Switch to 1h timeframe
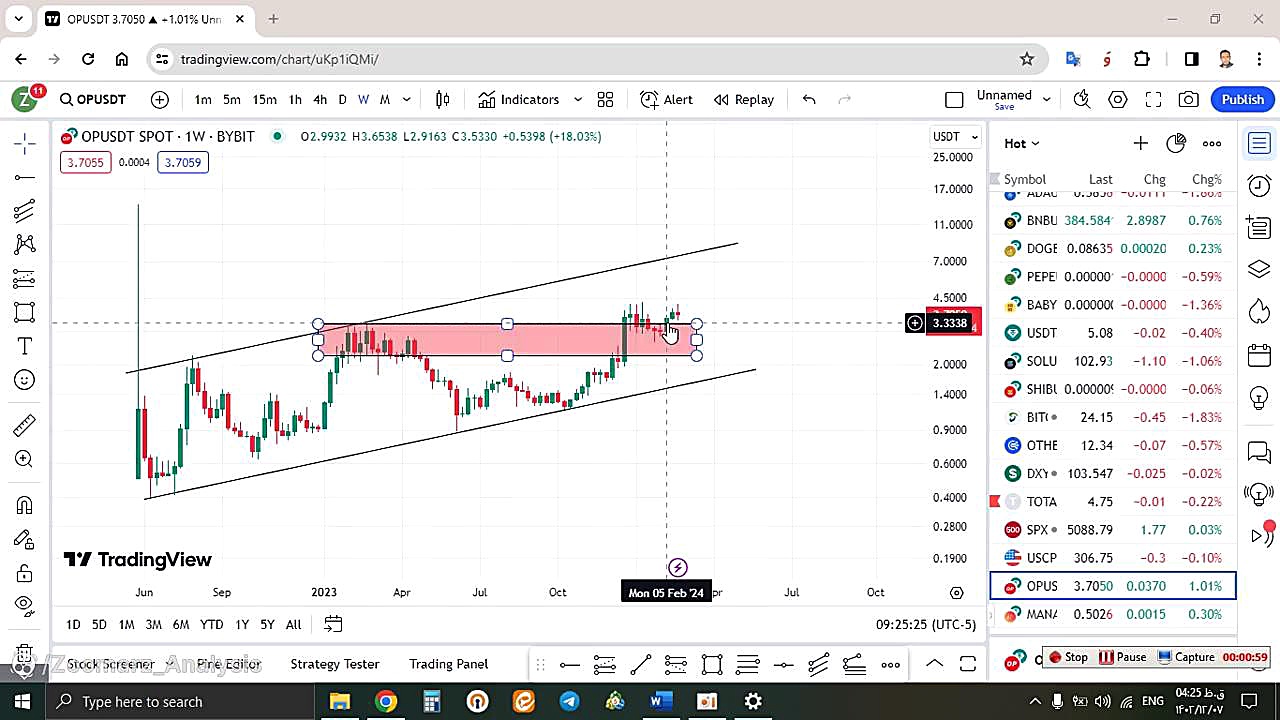Viewport: 1280px width, 720px height. (295, 99)
